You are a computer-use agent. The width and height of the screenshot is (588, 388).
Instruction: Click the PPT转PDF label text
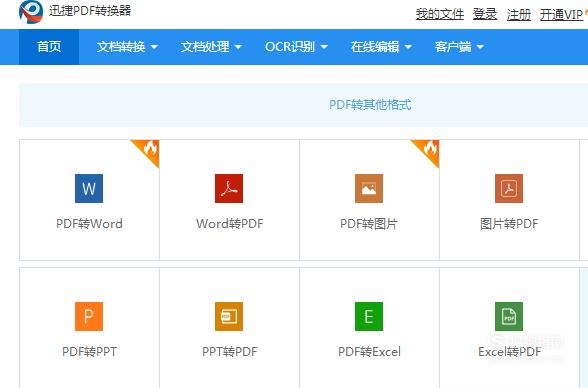(x=230, y=352)
